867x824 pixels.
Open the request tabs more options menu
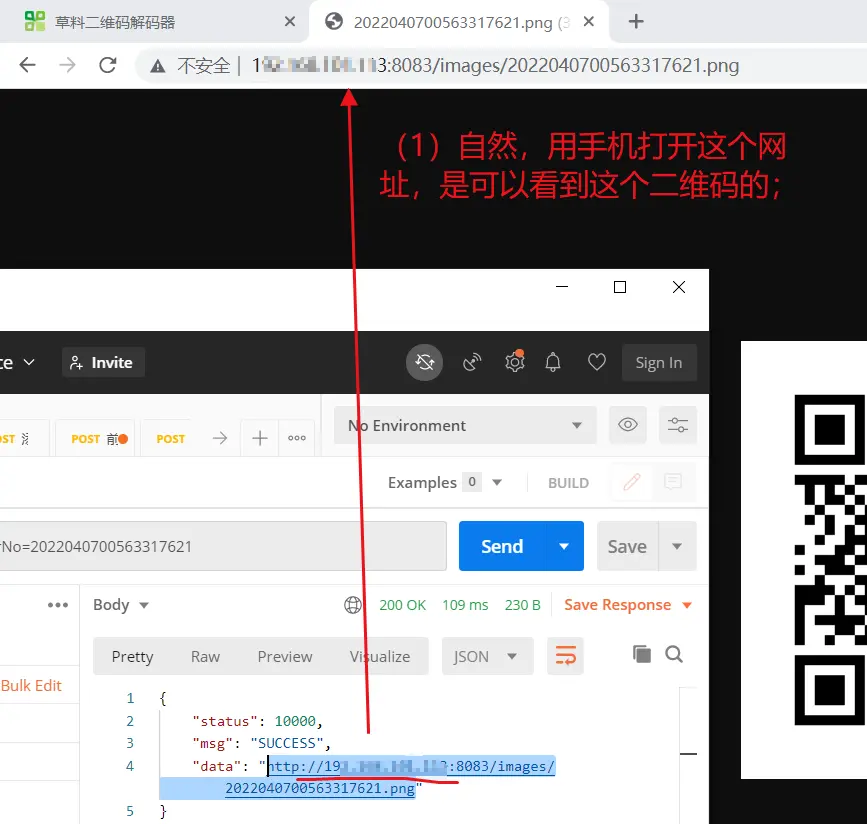[297, 438]
